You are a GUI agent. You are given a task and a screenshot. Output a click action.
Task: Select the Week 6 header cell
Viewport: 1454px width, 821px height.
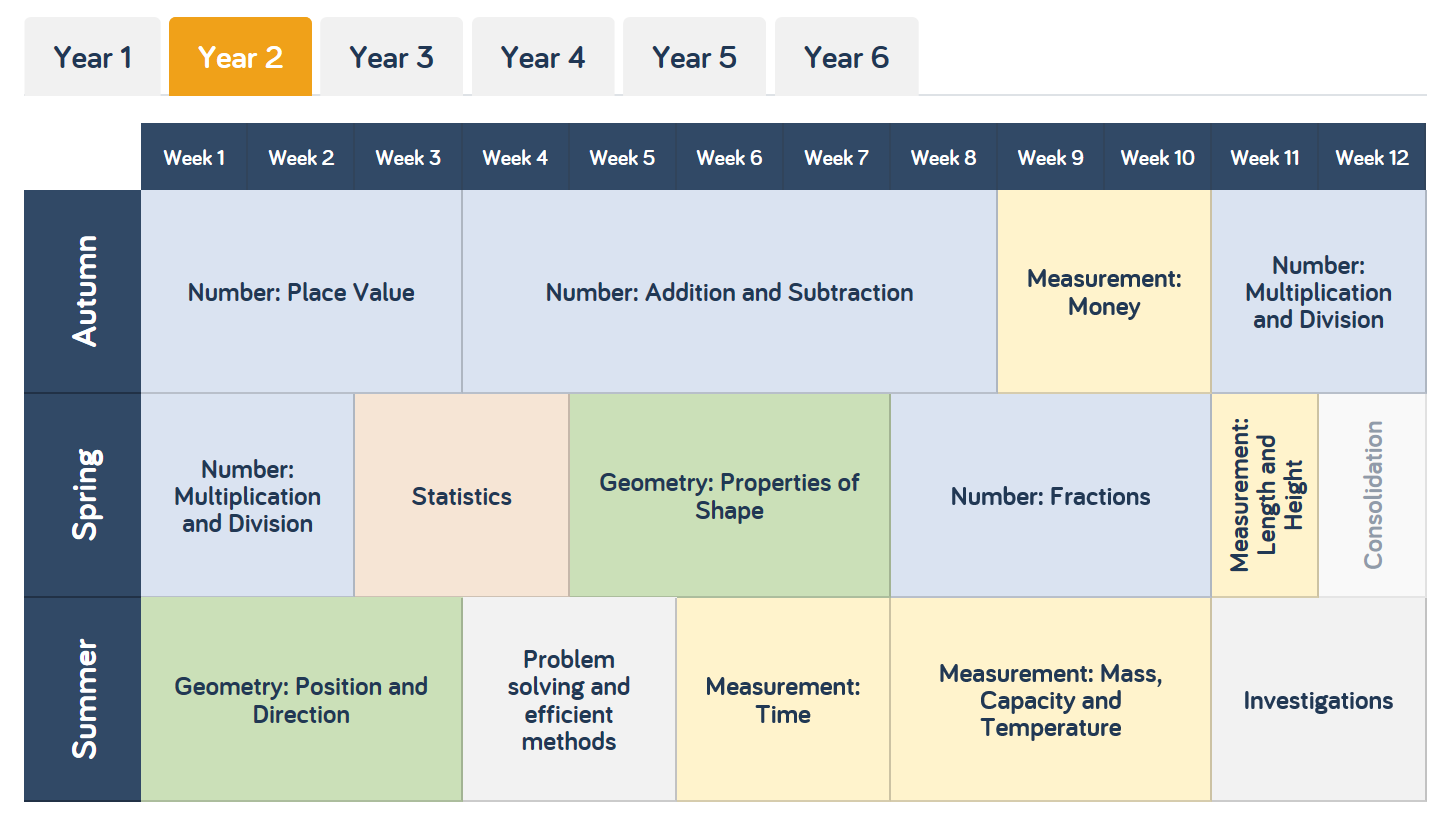pos(729,157)
